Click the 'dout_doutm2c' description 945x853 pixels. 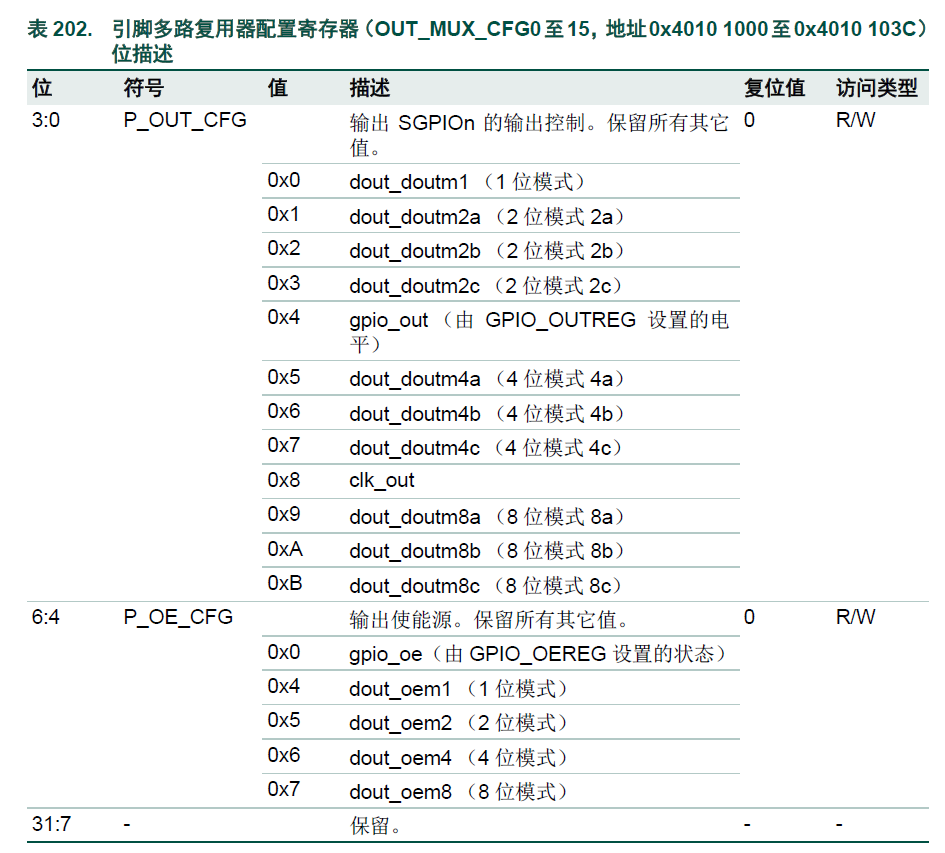(486, 286)
